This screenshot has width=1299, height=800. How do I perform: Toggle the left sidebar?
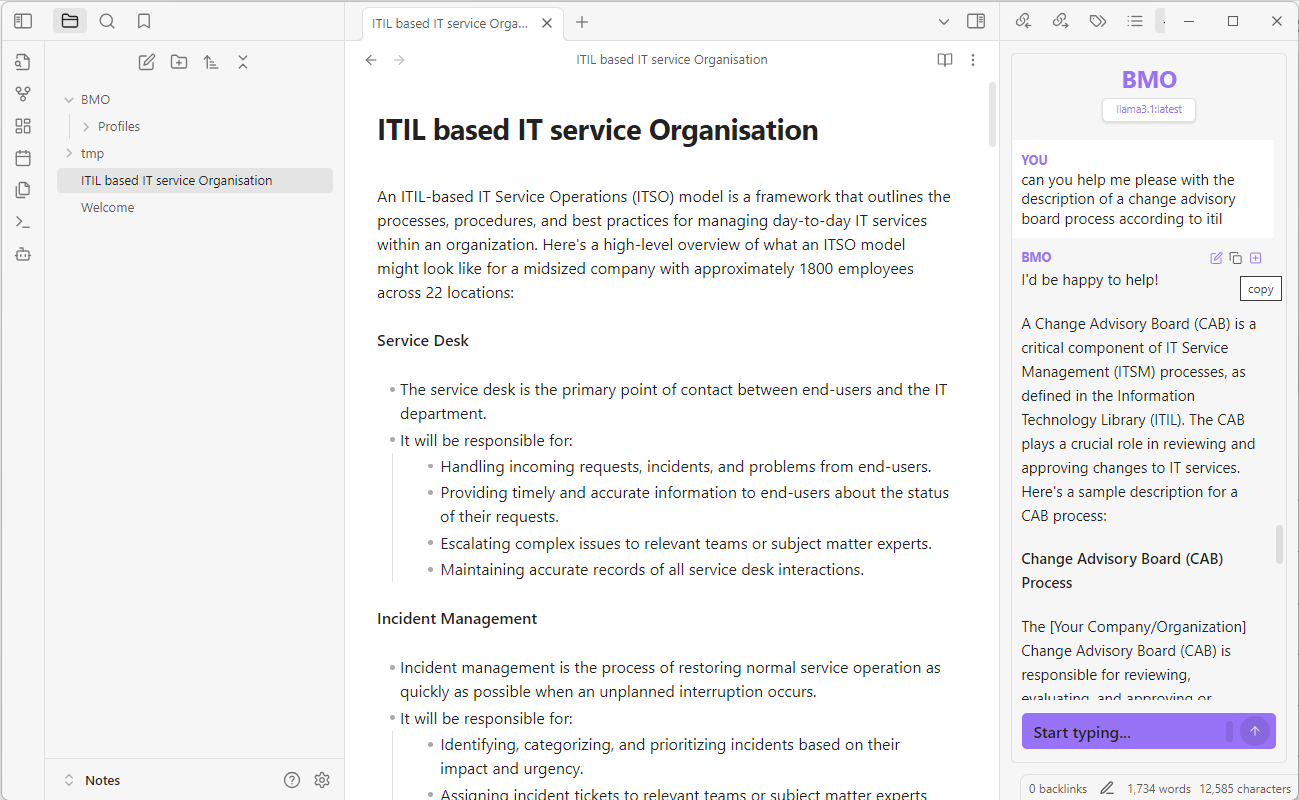pyautogui.click(x=23, y=21)
